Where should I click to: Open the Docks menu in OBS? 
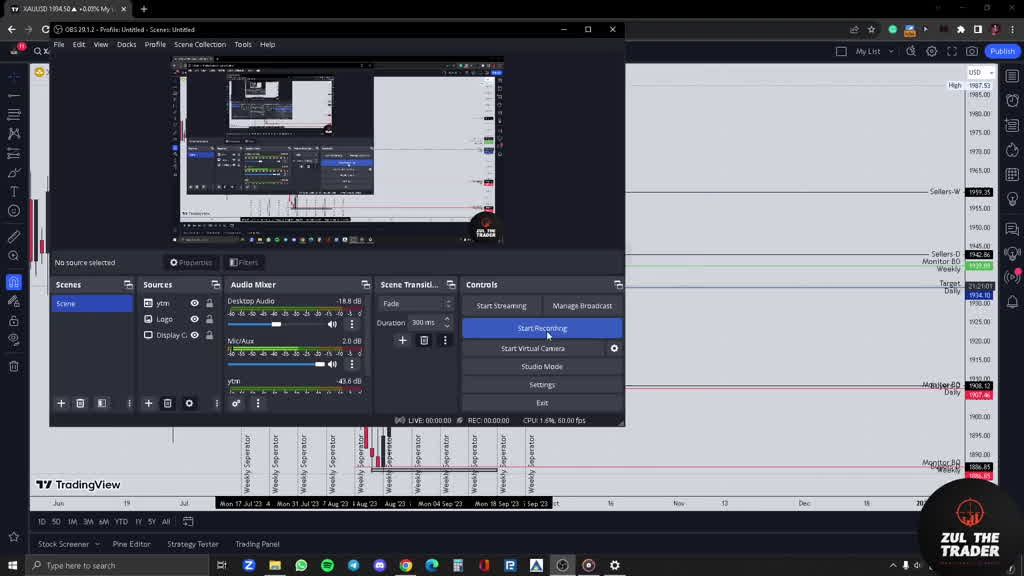(x=126, y=44)
